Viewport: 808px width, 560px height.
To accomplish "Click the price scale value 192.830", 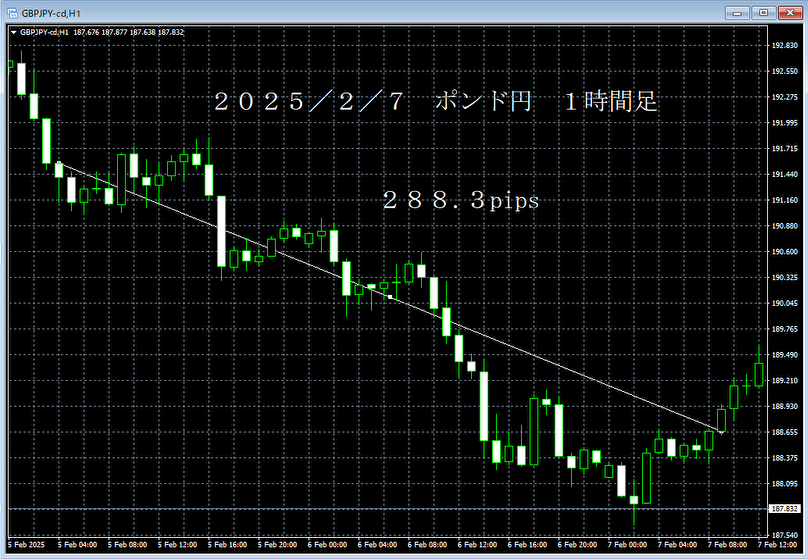I will [784, 45].
